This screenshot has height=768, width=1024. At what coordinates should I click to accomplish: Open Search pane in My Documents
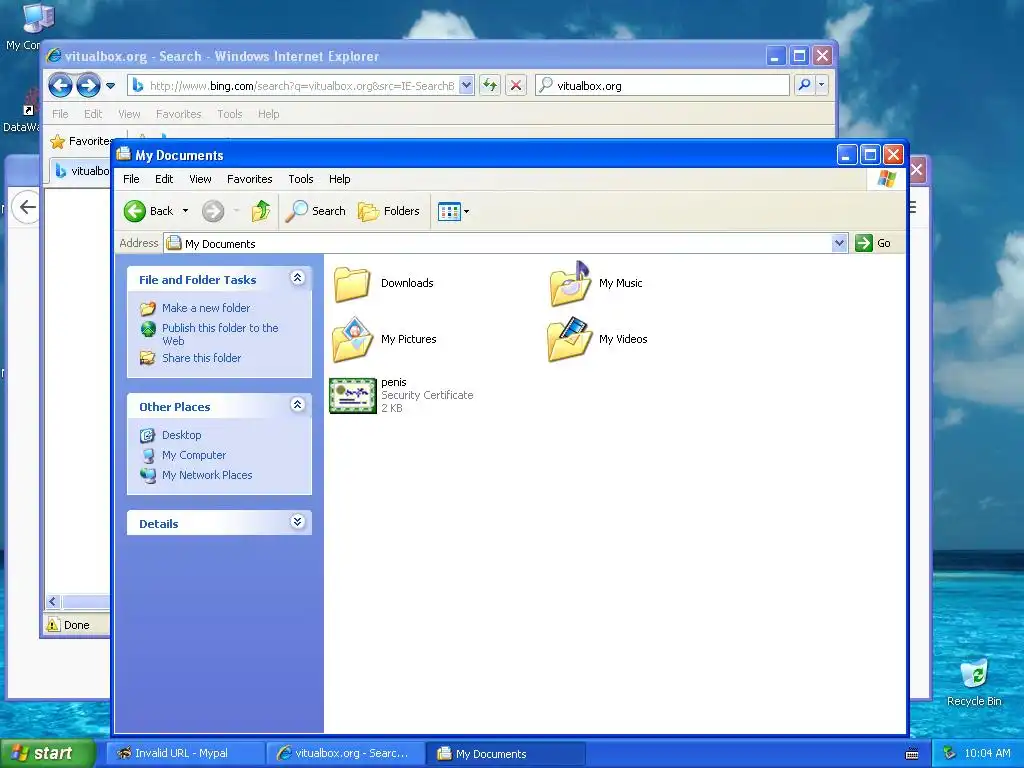[x=315, y=211]
